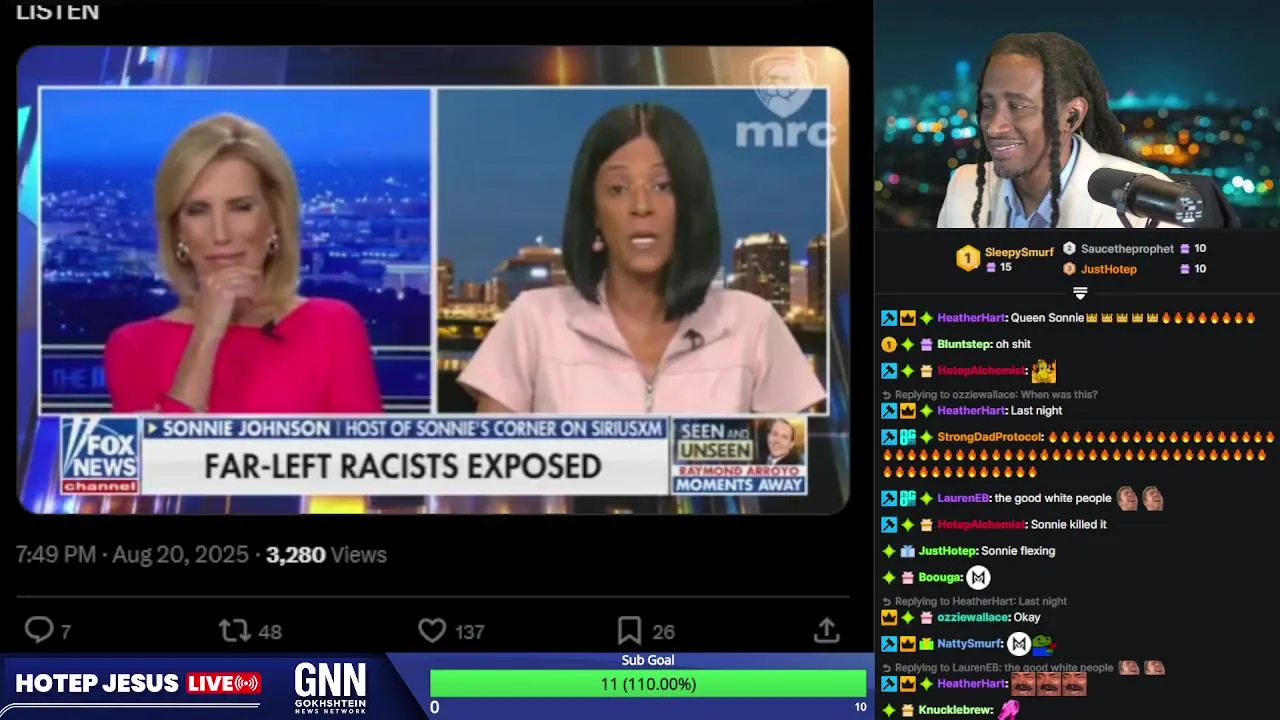
Task: Click the share upload icon
Action: (826, 630)
